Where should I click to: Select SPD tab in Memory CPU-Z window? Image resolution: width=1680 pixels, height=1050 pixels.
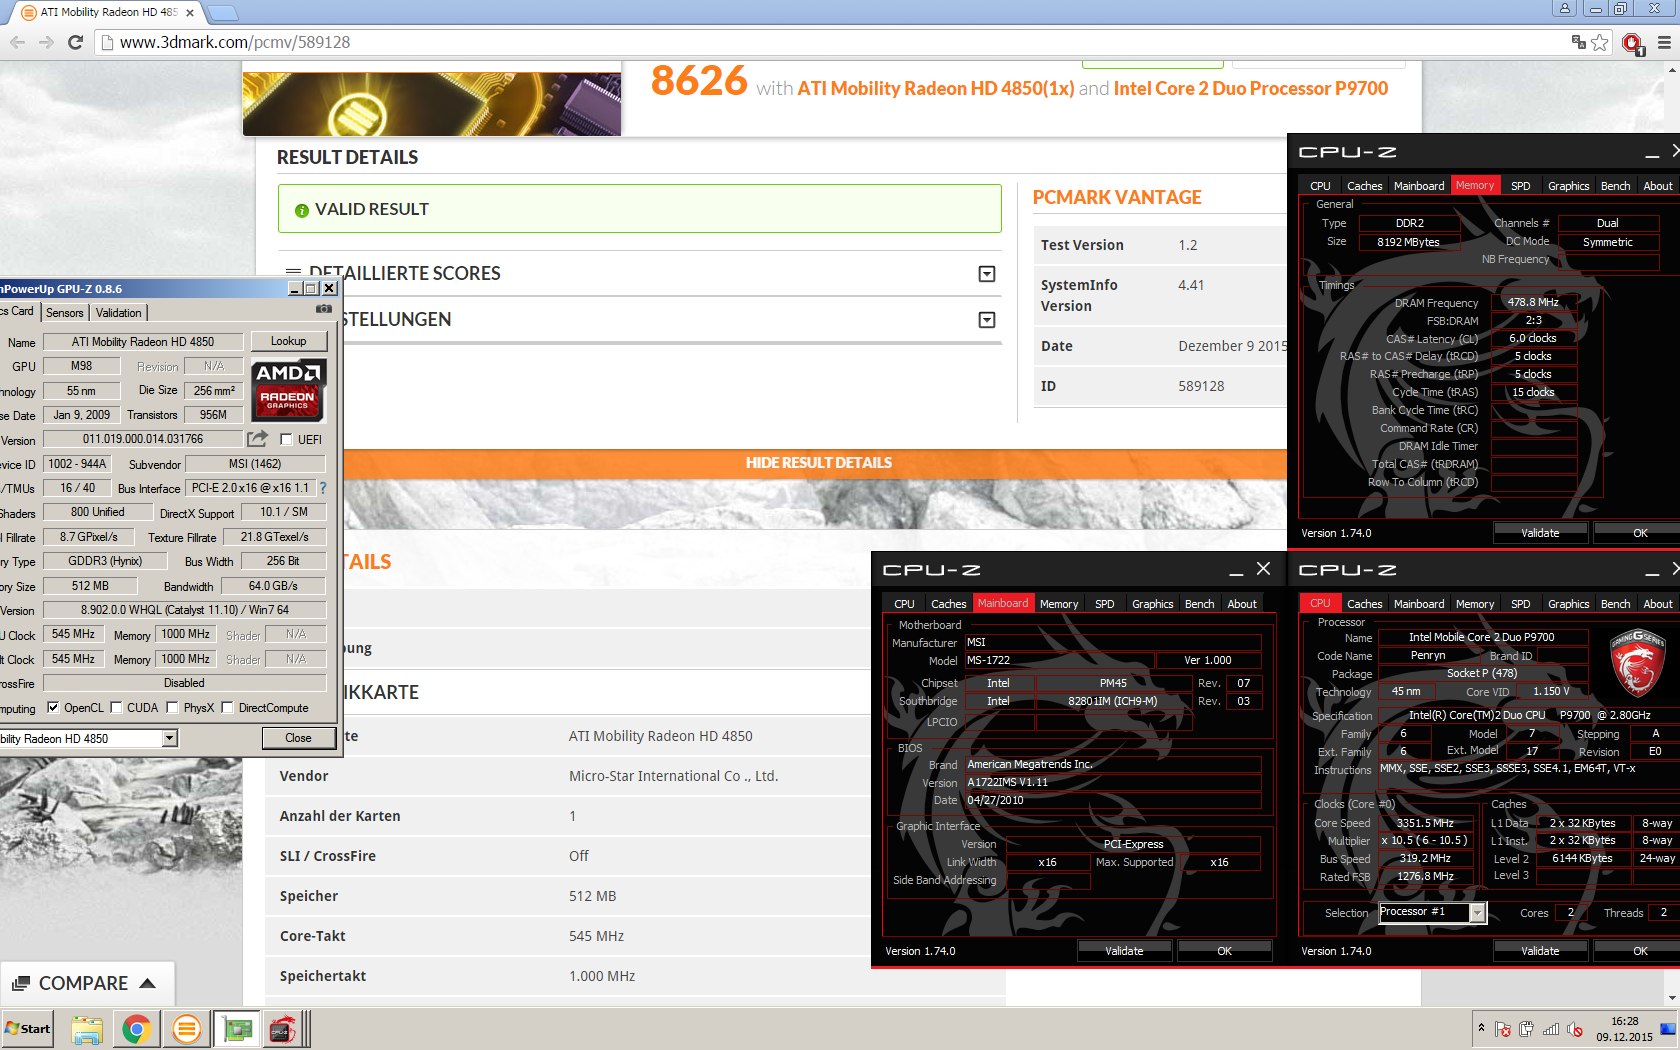pyautogui.click(x=1520, y=186)
